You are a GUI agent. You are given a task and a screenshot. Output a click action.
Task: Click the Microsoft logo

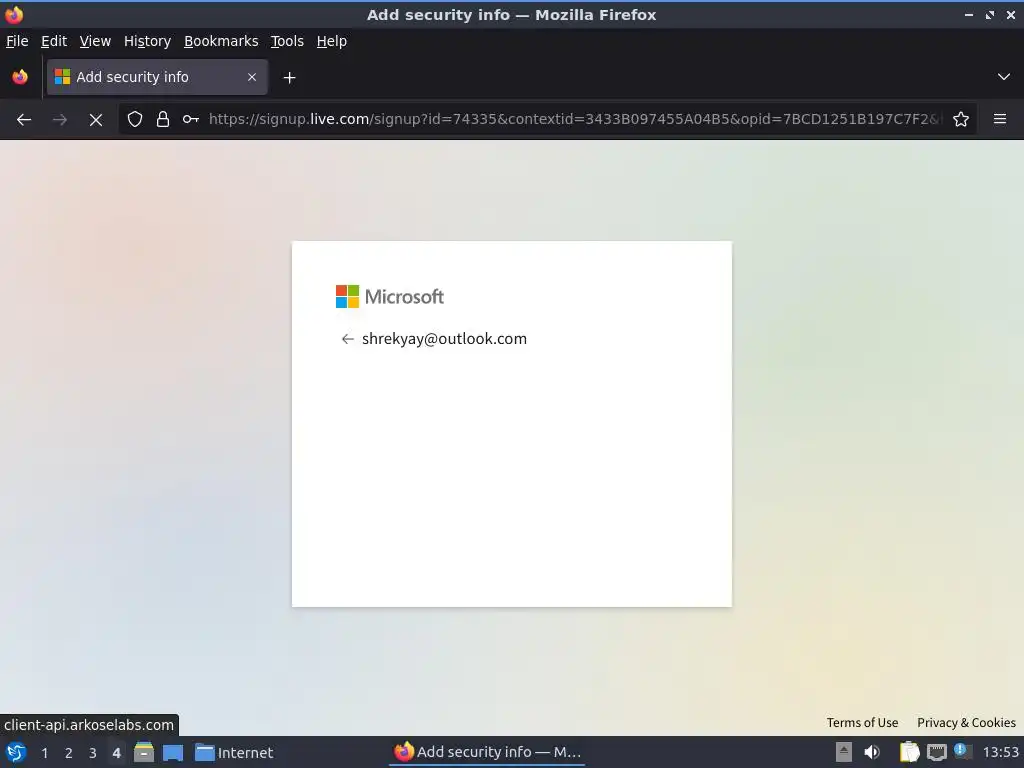coord(390,296)
